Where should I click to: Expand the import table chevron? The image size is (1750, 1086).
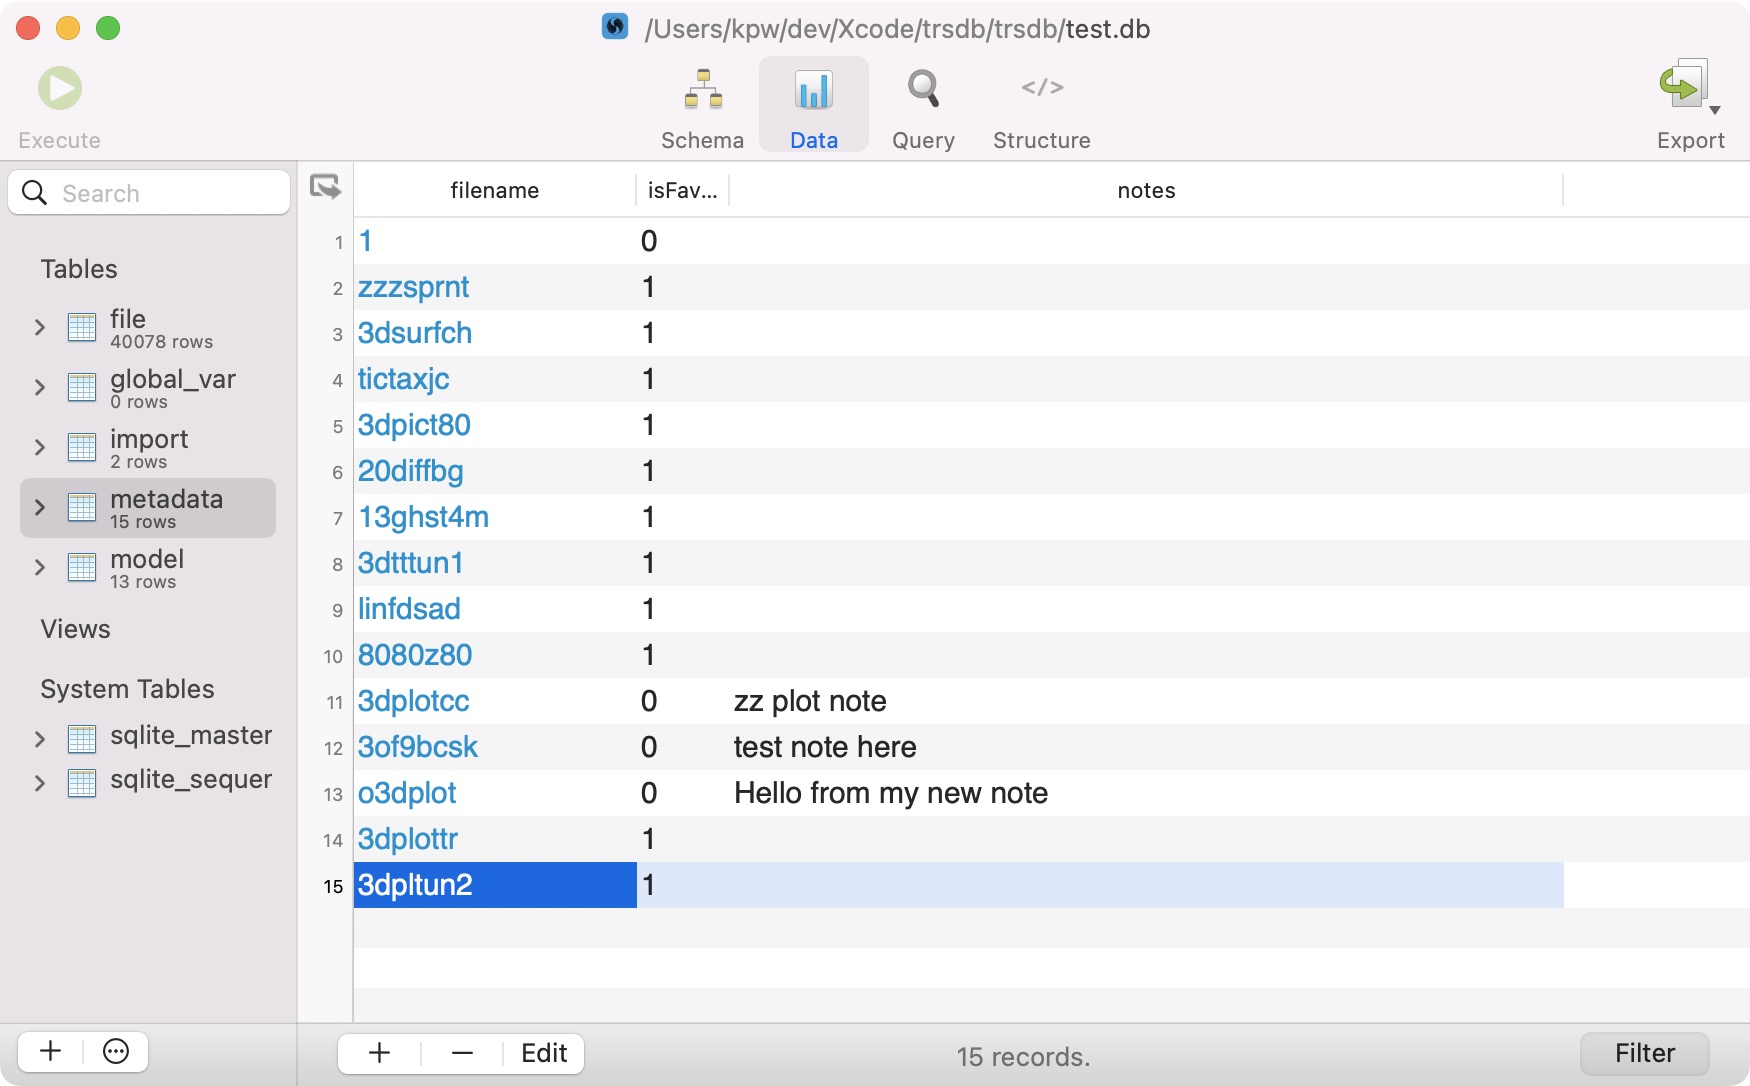[40, 447]
